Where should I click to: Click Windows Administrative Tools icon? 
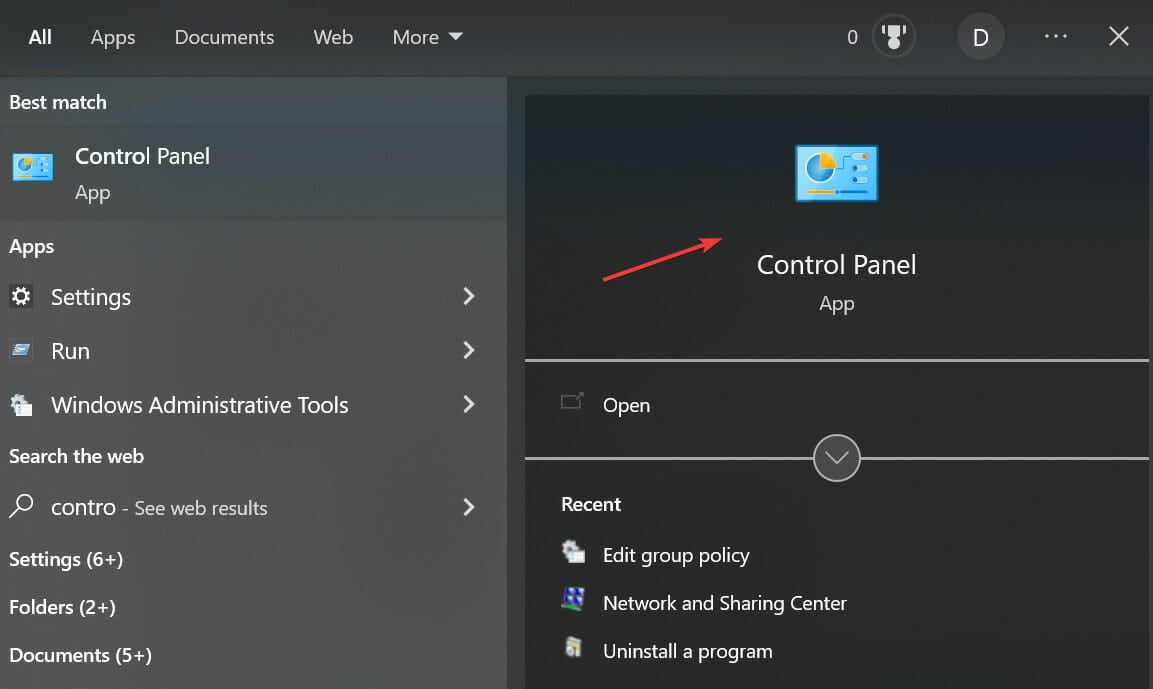pyautogui.click(x=21, y=404)
